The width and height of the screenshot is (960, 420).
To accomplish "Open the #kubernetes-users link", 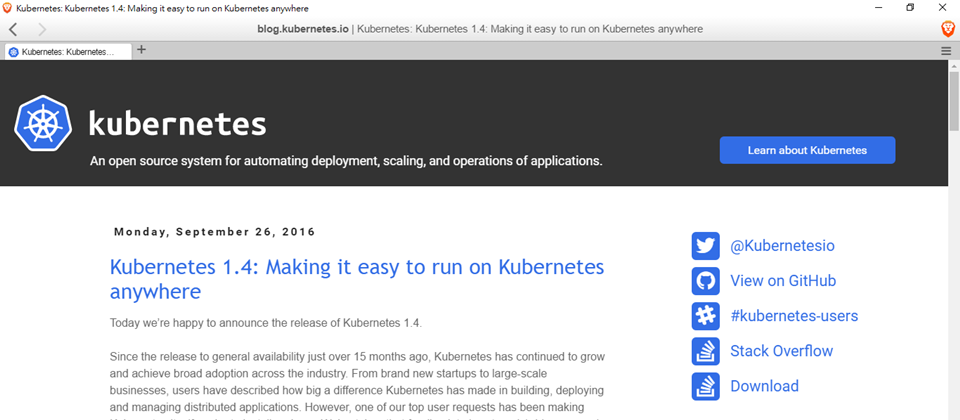I will tap(794, 316).
